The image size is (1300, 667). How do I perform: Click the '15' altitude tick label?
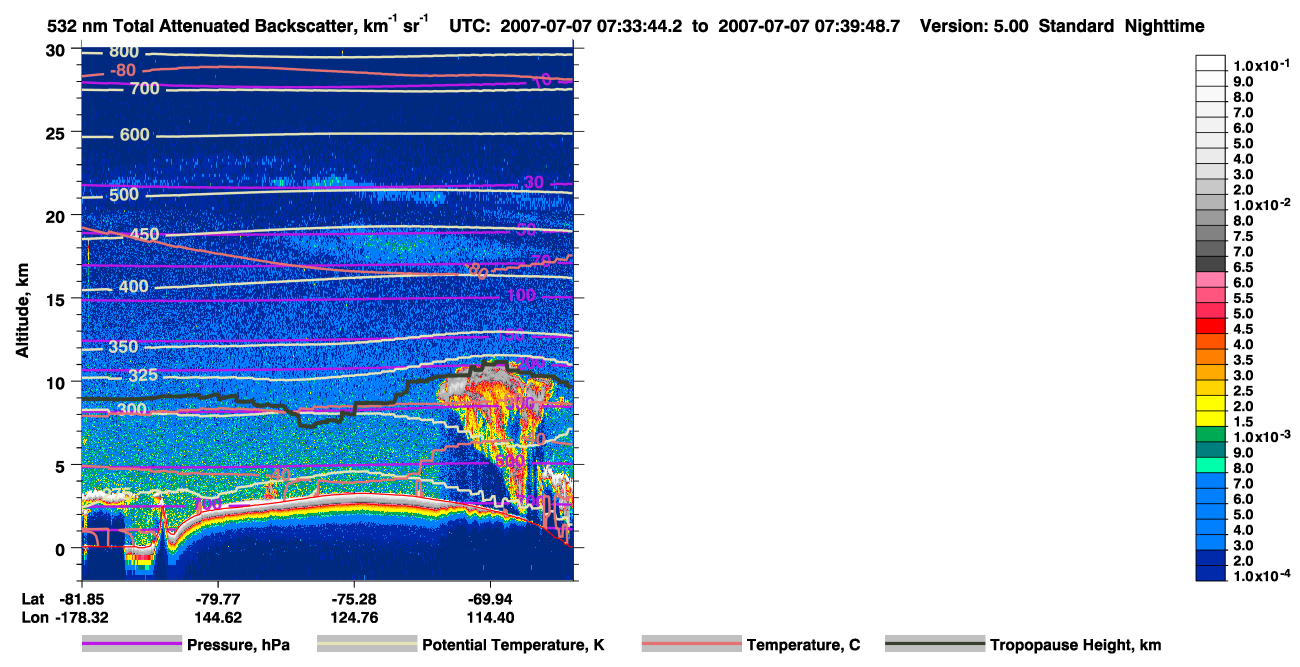point(57,299)
